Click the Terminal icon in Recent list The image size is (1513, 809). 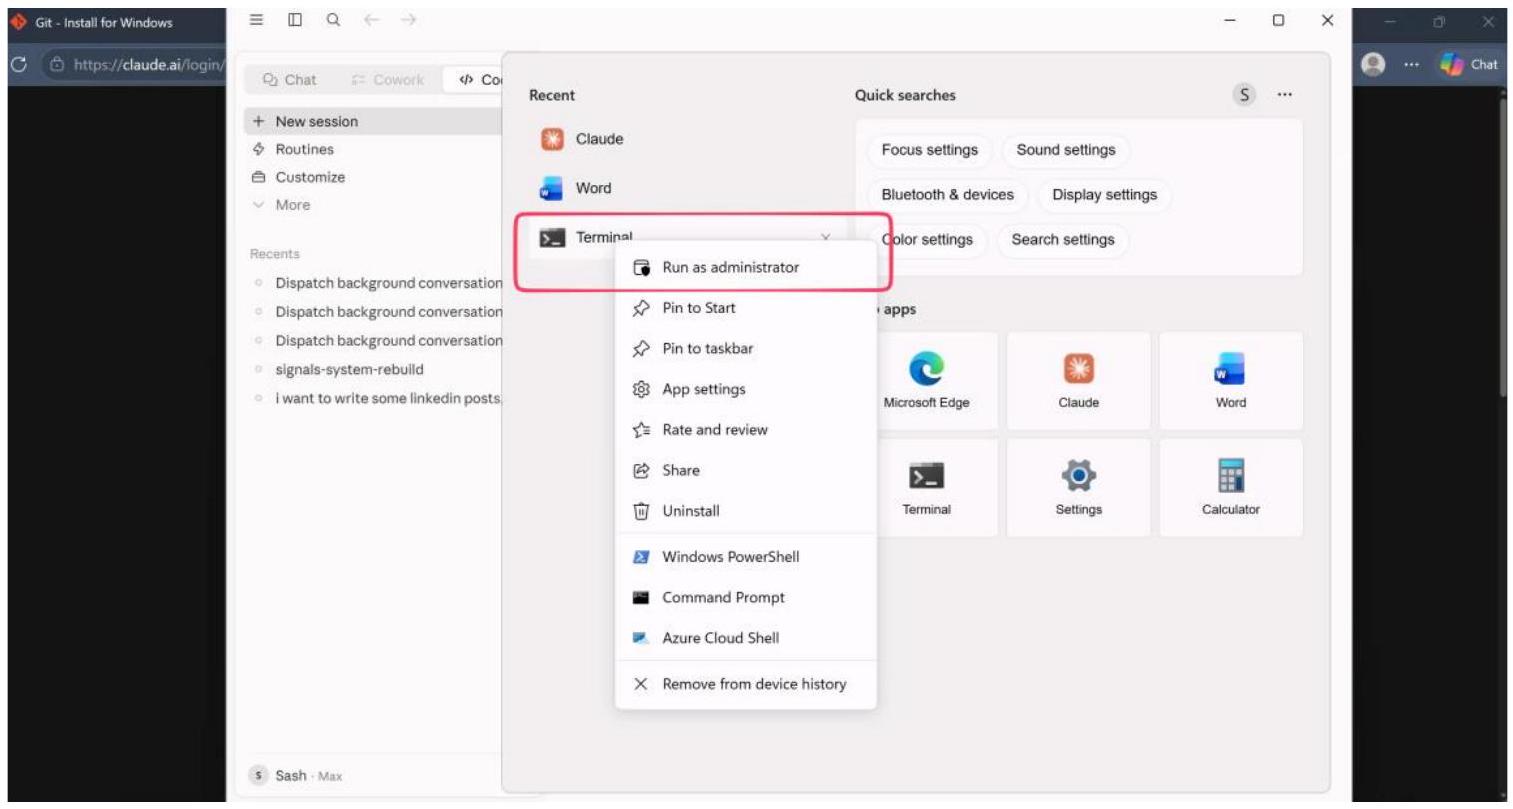pyautogui.click(x=552, y=238)
